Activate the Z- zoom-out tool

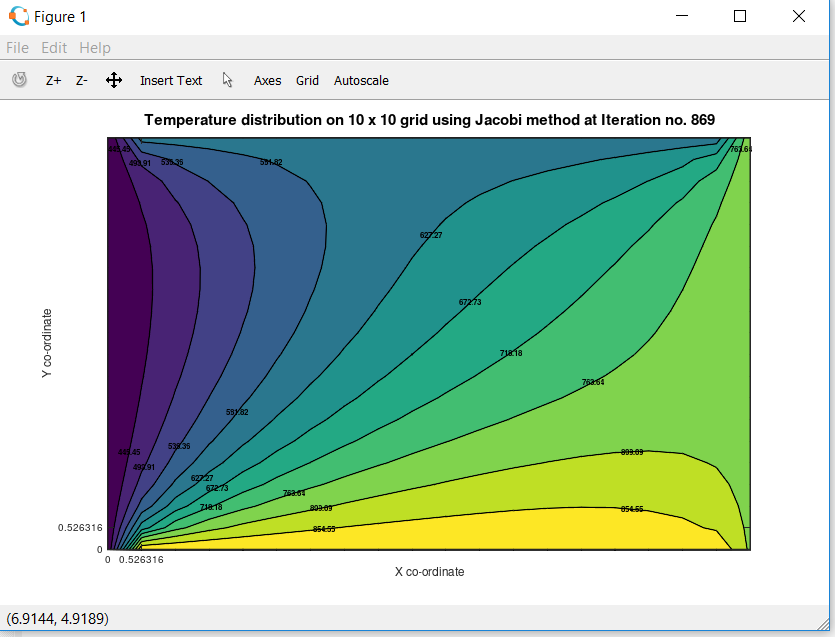81,80
